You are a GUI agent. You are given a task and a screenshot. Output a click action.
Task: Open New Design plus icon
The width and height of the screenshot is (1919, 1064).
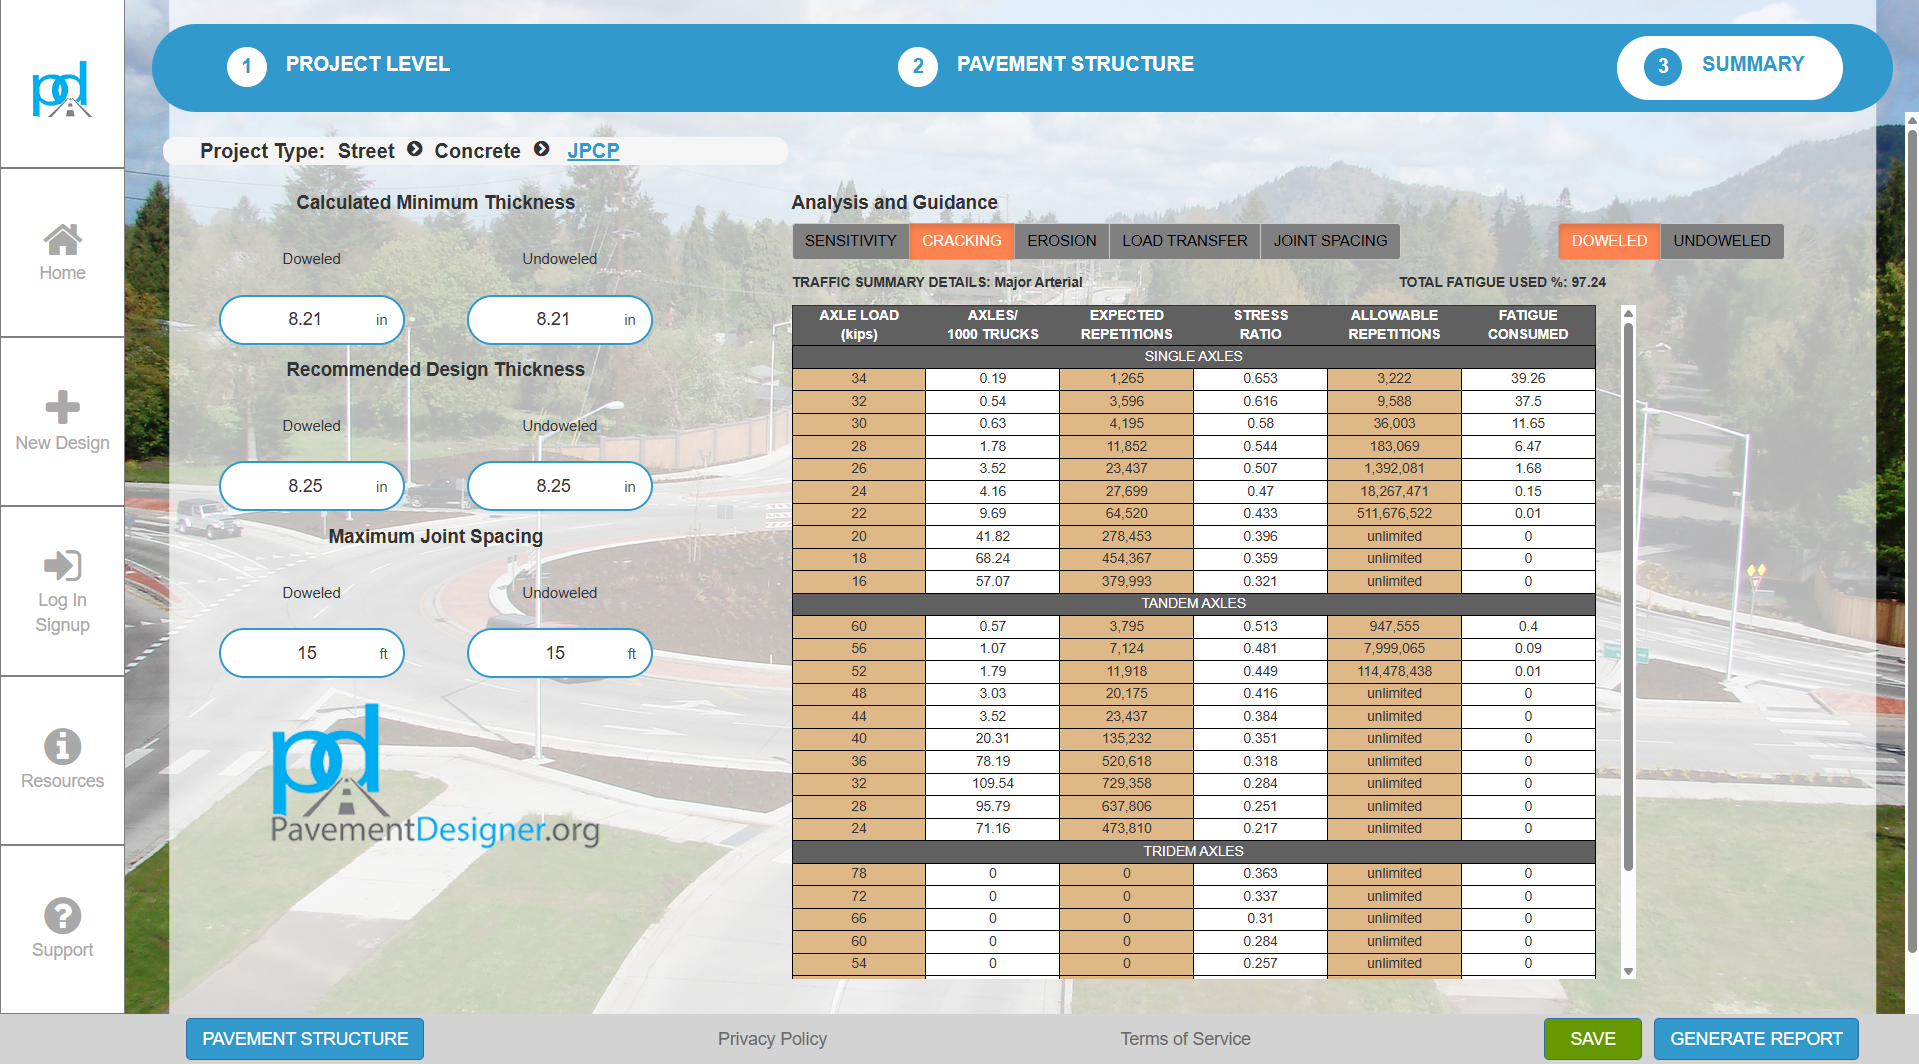(62, 408)
